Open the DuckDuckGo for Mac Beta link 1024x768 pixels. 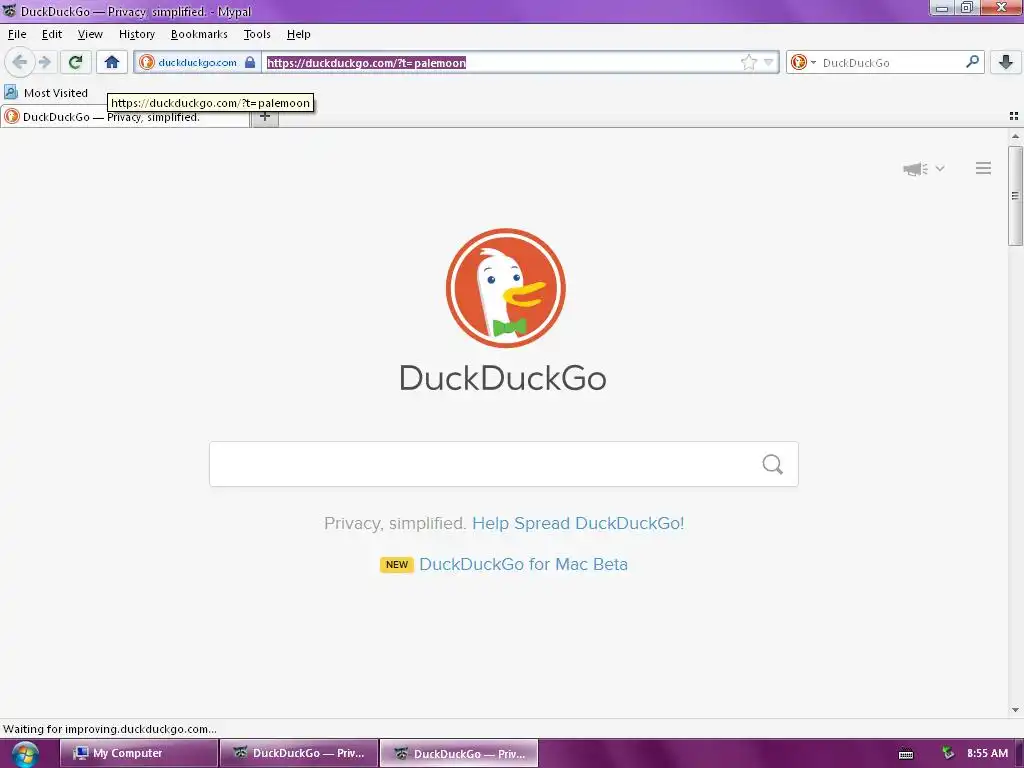pos(523,564)
